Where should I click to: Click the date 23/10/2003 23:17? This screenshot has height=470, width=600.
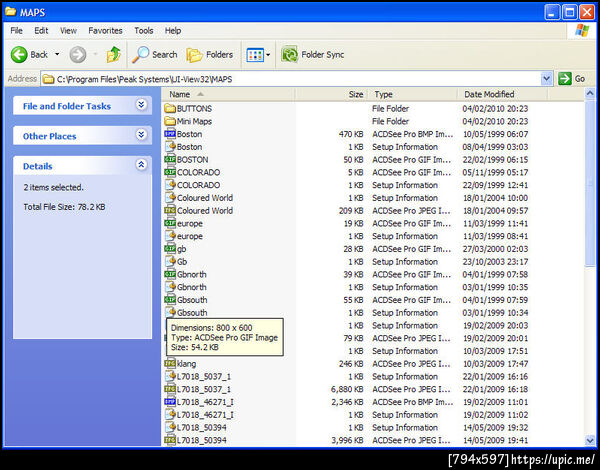[495, 262]
